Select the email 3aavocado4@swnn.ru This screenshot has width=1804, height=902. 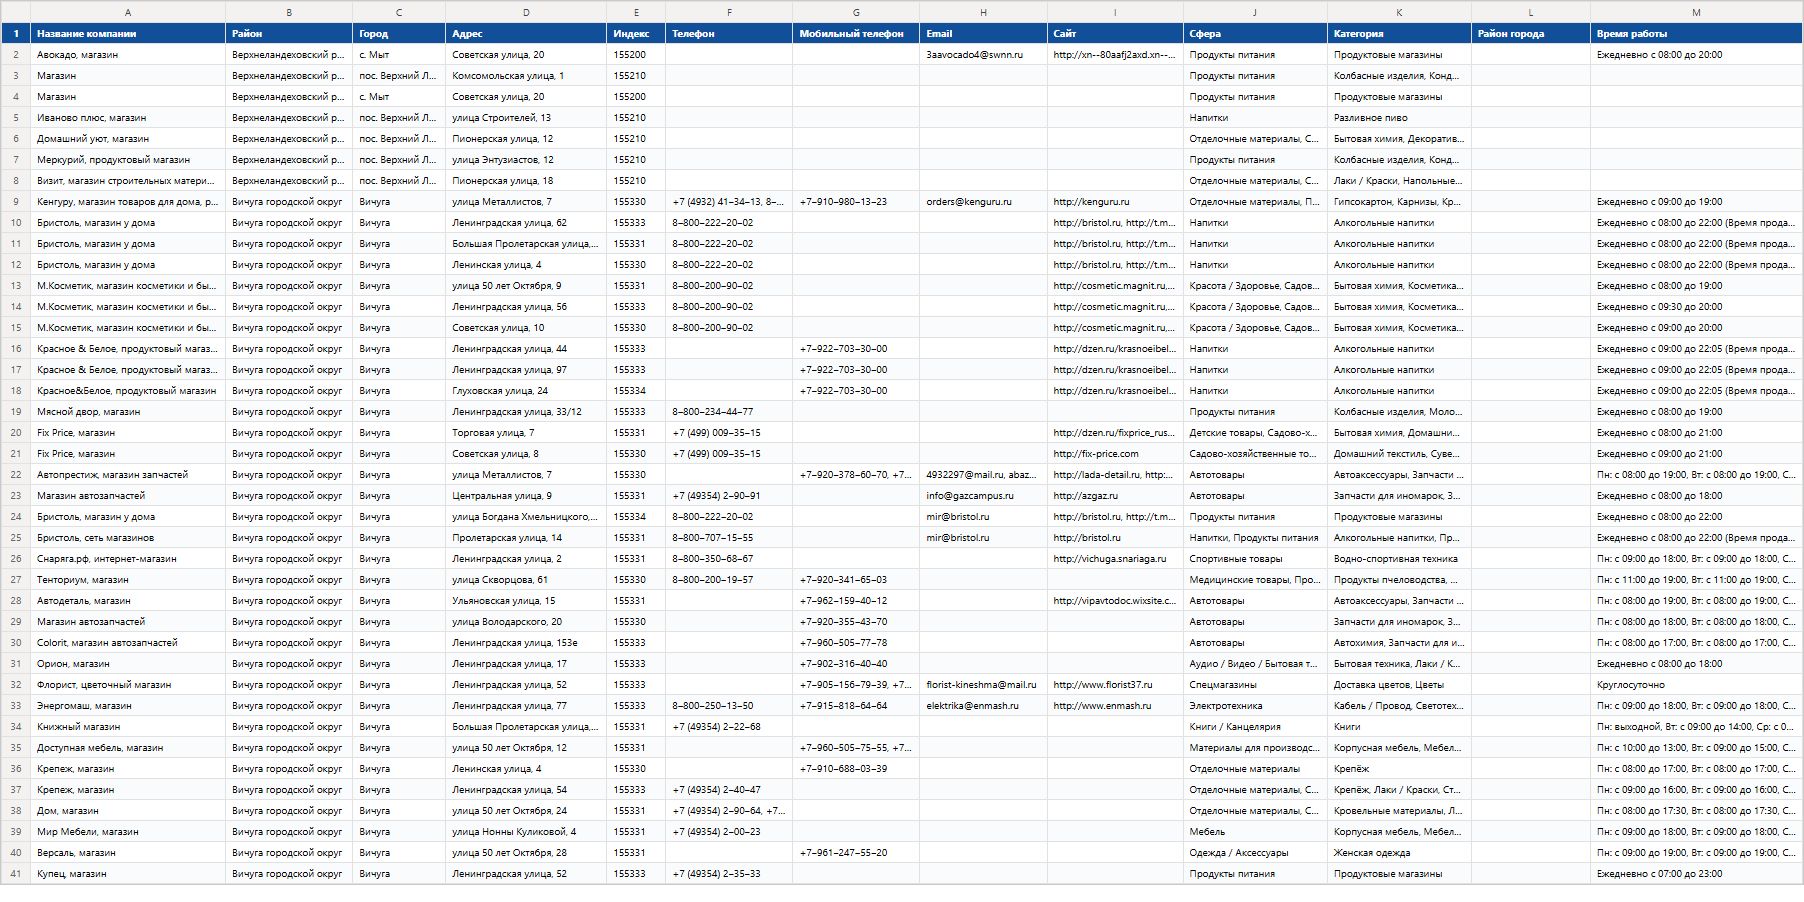(x=983, y=55)
